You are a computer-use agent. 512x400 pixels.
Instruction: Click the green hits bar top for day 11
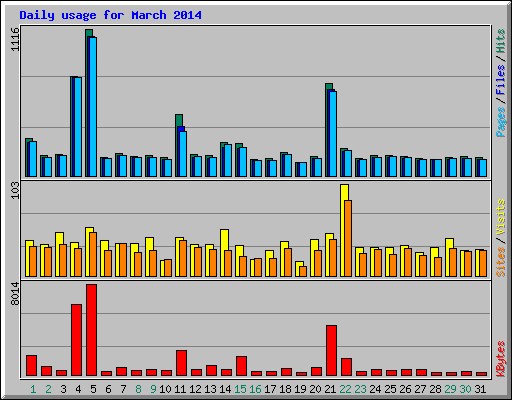click(179, 120)
